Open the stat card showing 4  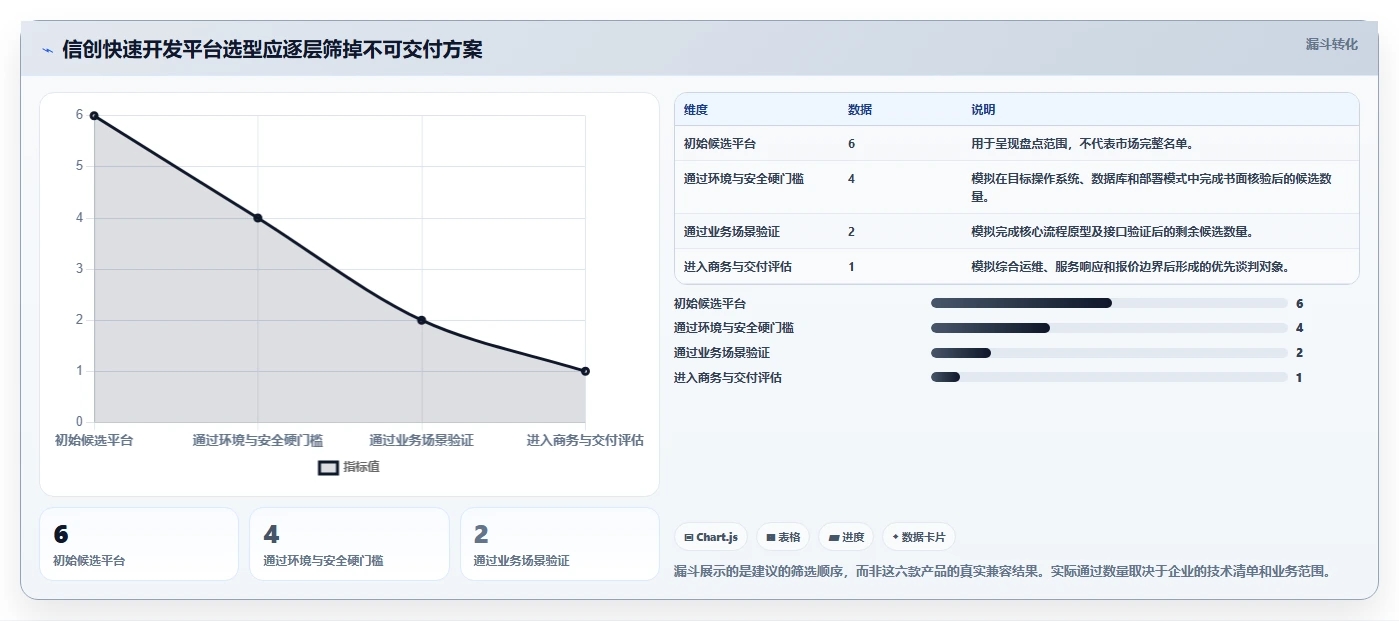click(x=349, y=544)
